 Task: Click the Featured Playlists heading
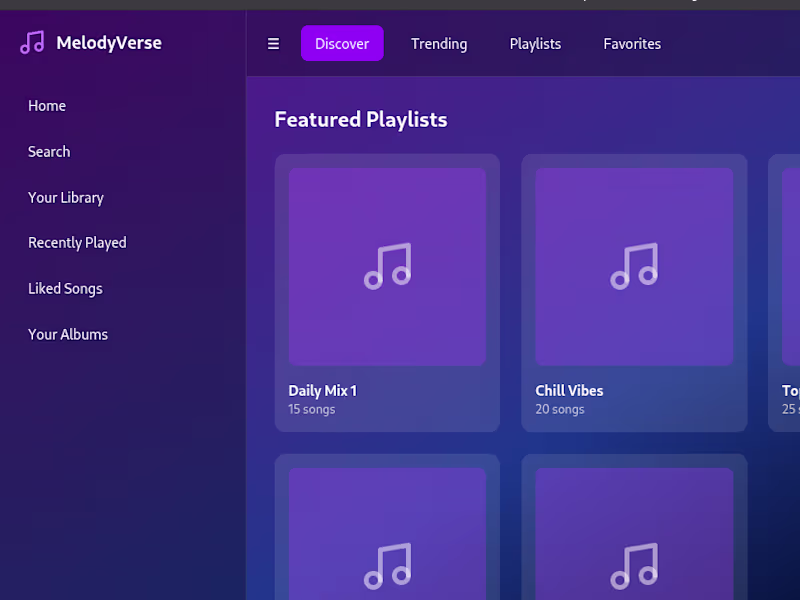tap(361, 119)
